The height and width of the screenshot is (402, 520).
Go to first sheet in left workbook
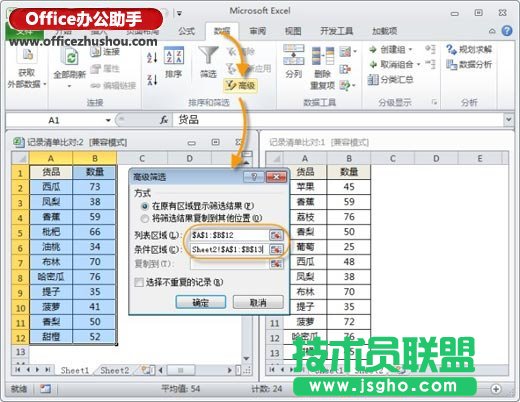tap(18, 370)
